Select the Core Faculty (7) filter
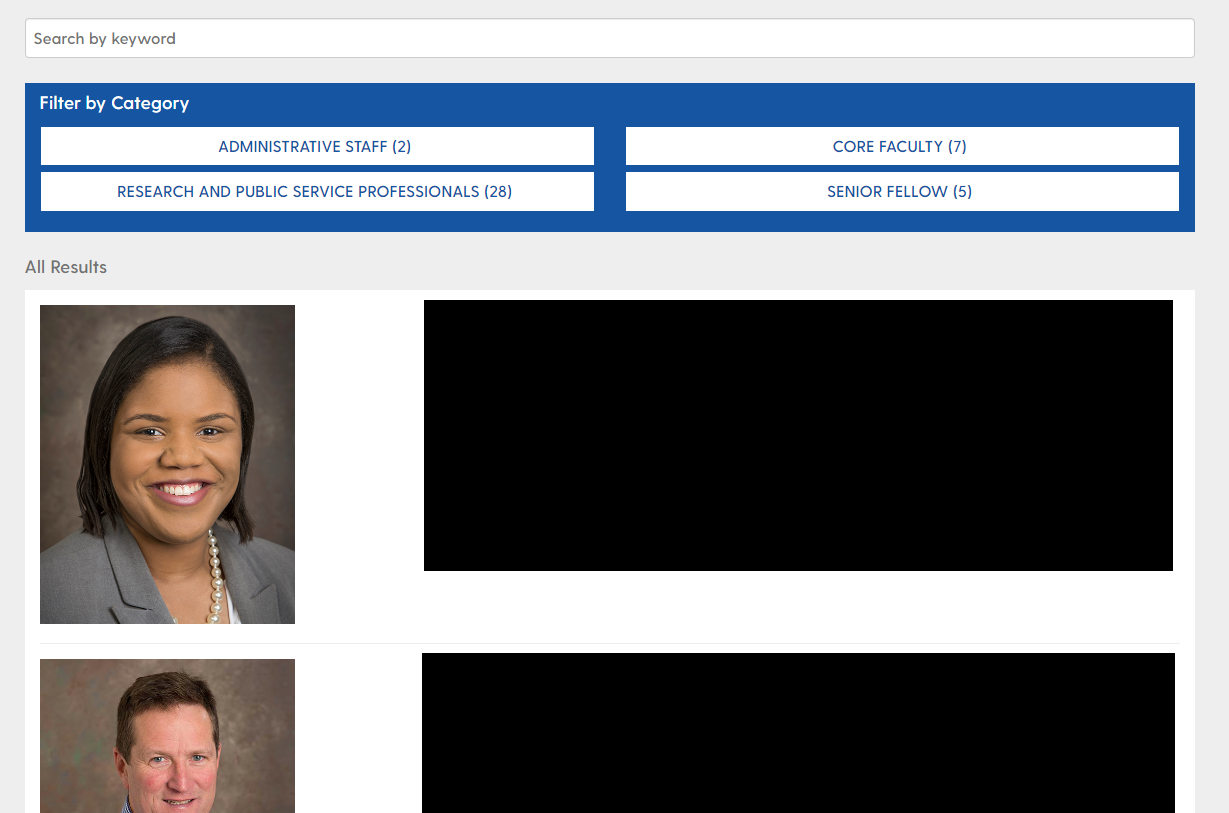 [x=901, y=146]
